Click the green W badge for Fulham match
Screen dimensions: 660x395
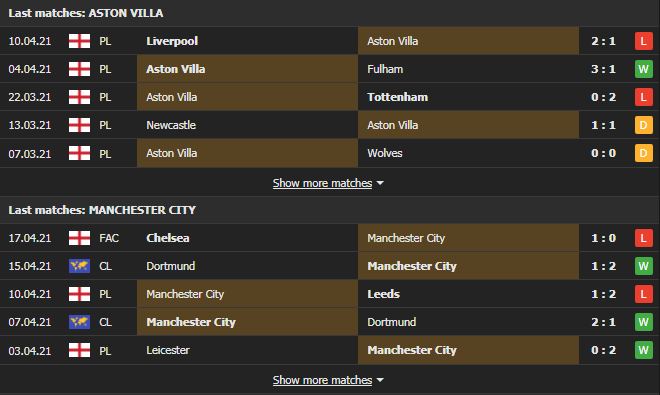tap(643, 69)
